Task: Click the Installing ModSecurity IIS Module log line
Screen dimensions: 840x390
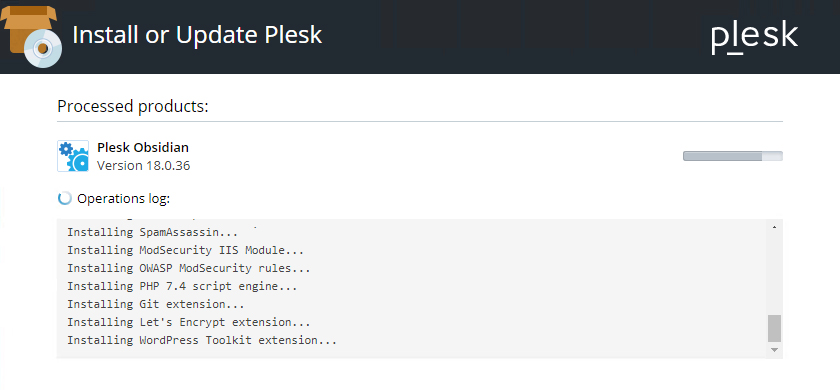Action: coord(185,250)
